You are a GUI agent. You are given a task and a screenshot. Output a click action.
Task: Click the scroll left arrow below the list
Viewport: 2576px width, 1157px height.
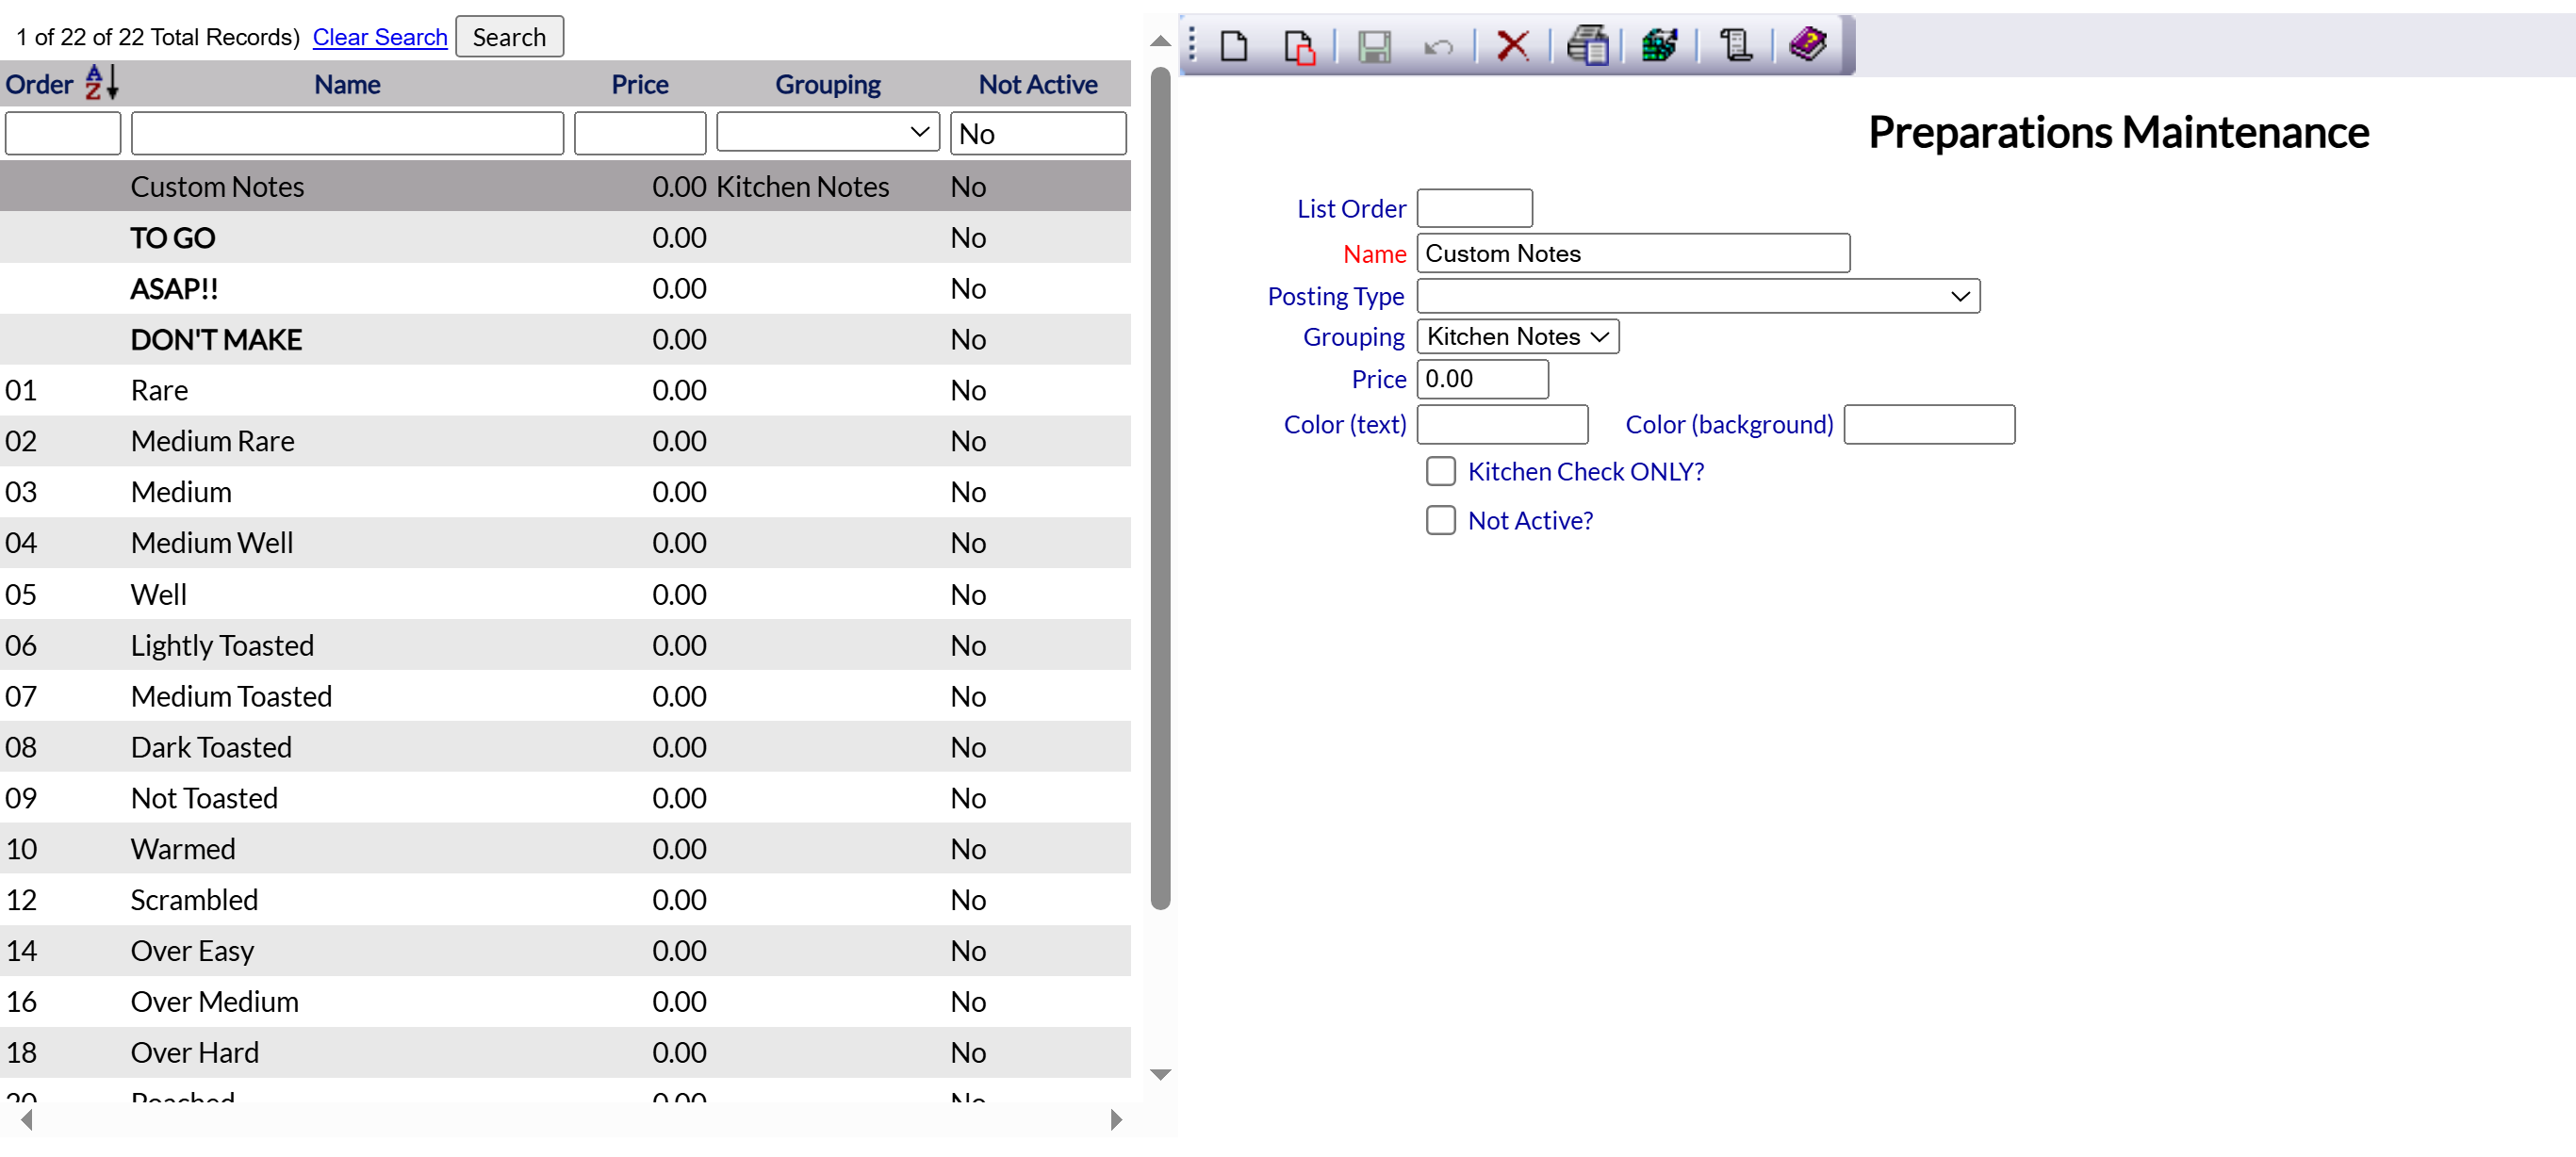27,1120
